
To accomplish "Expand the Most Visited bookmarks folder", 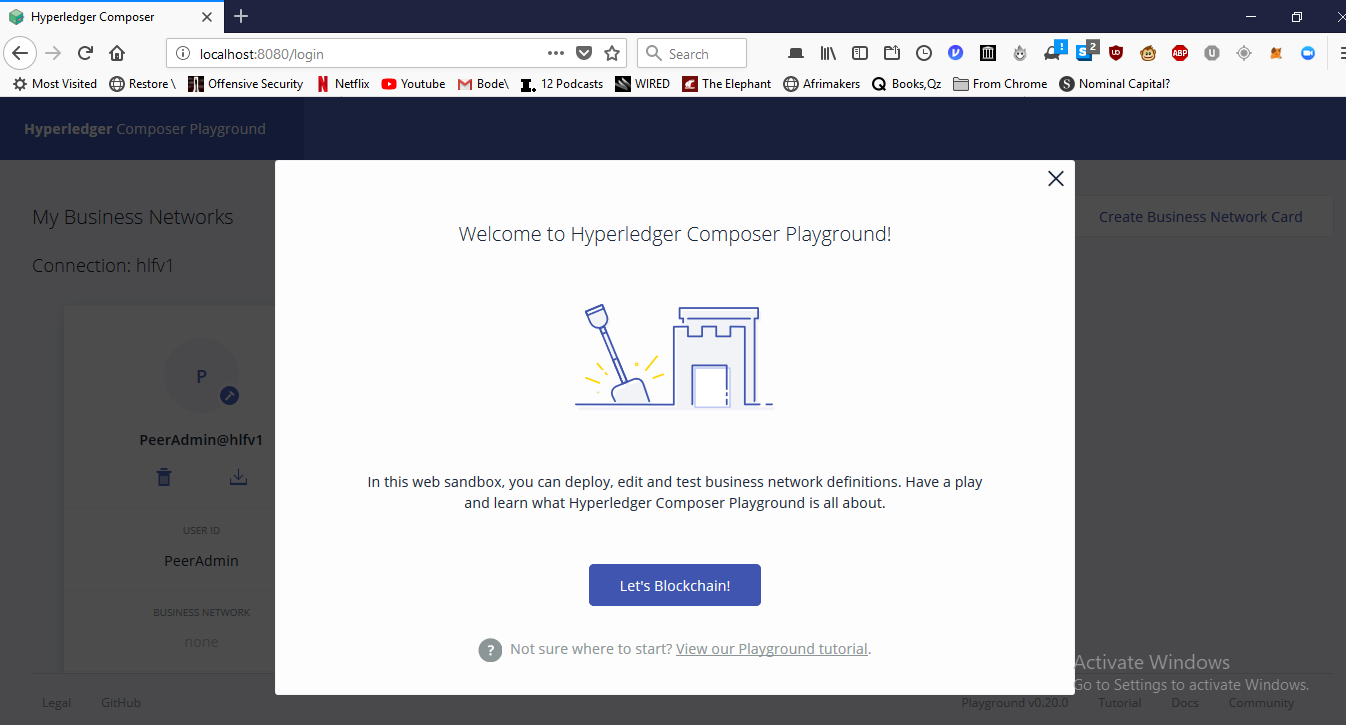I will (x=54, y=83).
